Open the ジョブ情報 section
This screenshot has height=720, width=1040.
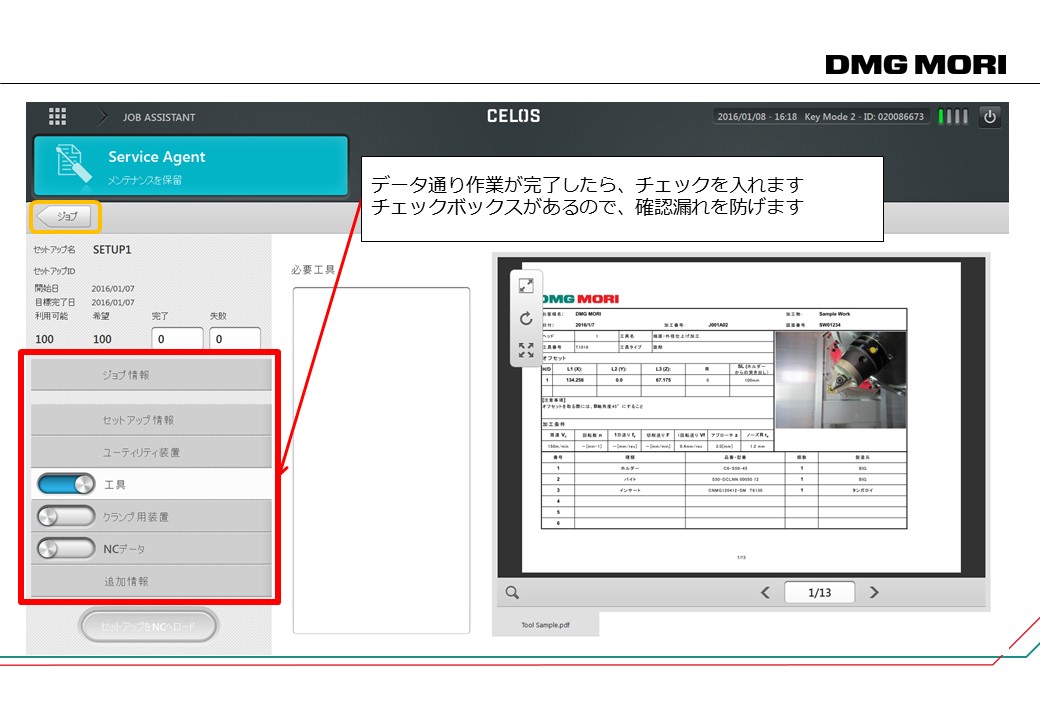click(x=151, y=375)
